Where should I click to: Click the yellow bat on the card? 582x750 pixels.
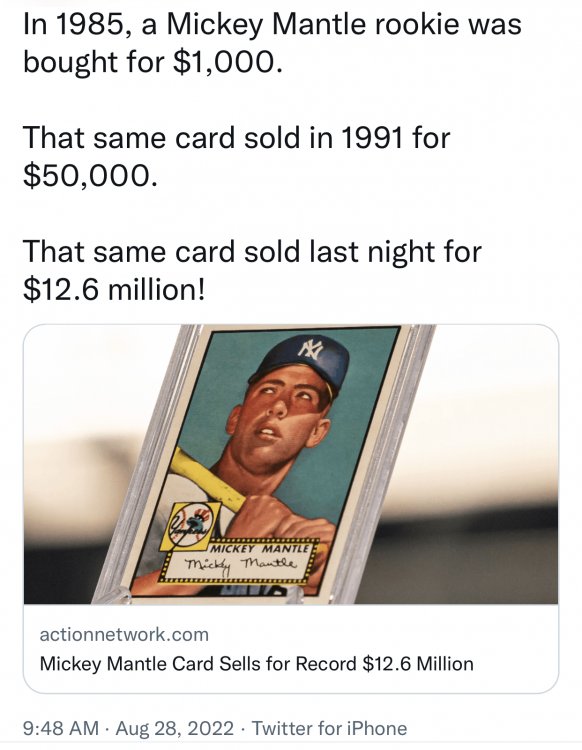(x=206, y=480)
